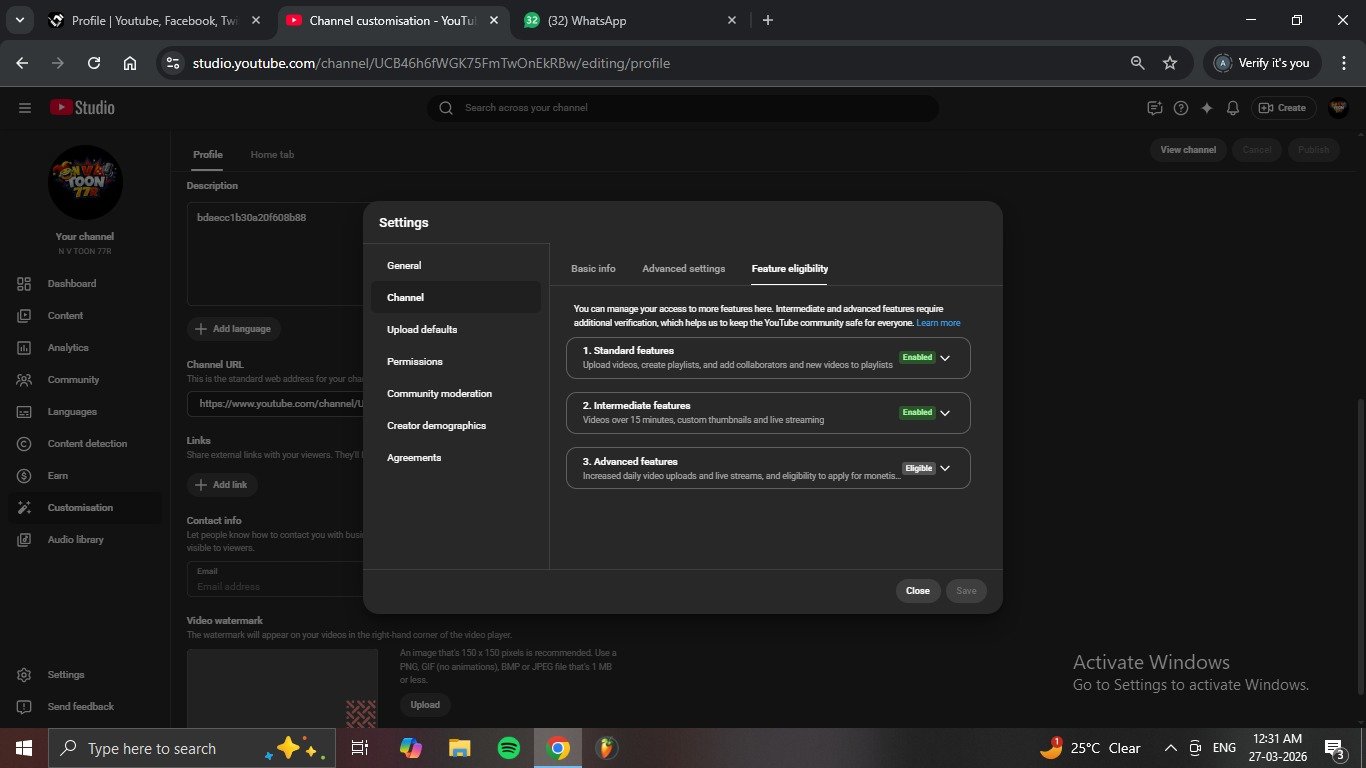Click the Create video button

tap(1282, 108)
